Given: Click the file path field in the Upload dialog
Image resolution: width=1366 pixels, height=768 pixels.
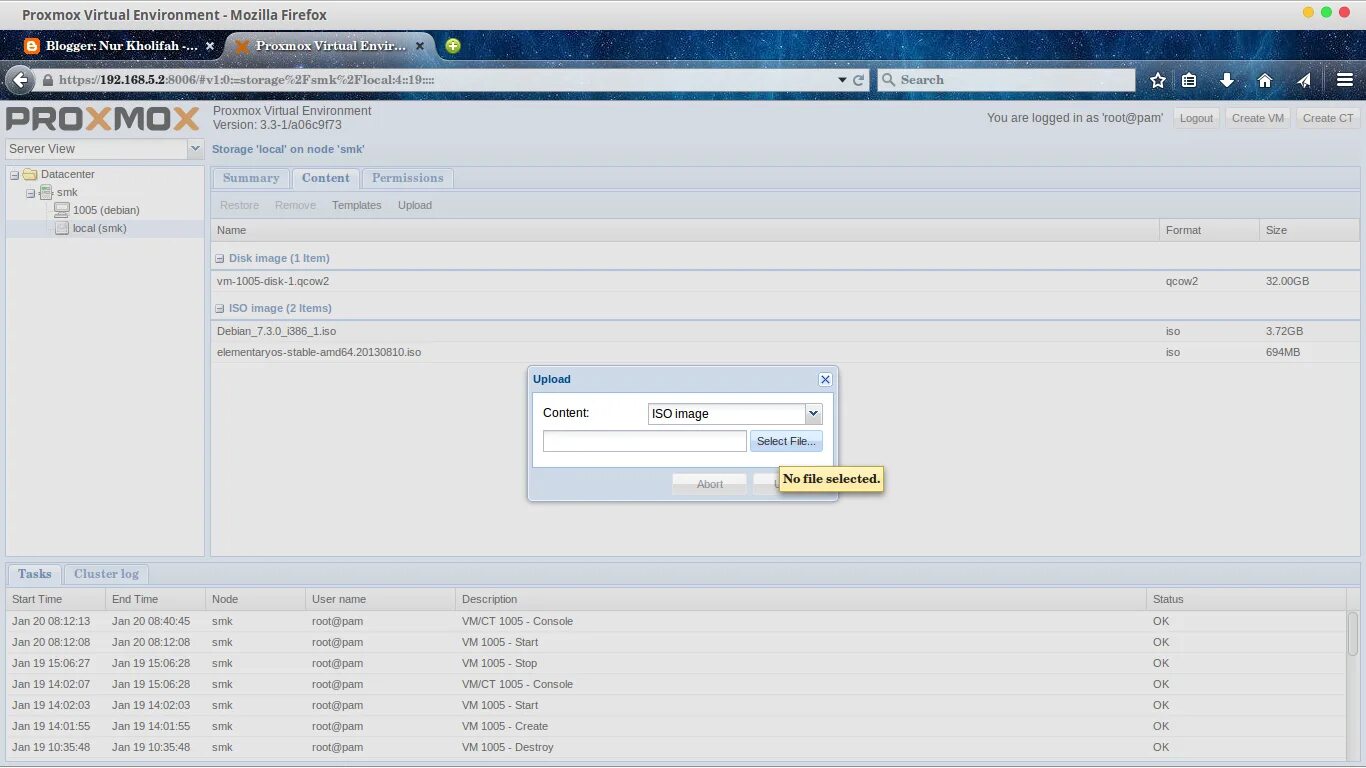Looking at the screenshot, I should (x=645, y=441).
